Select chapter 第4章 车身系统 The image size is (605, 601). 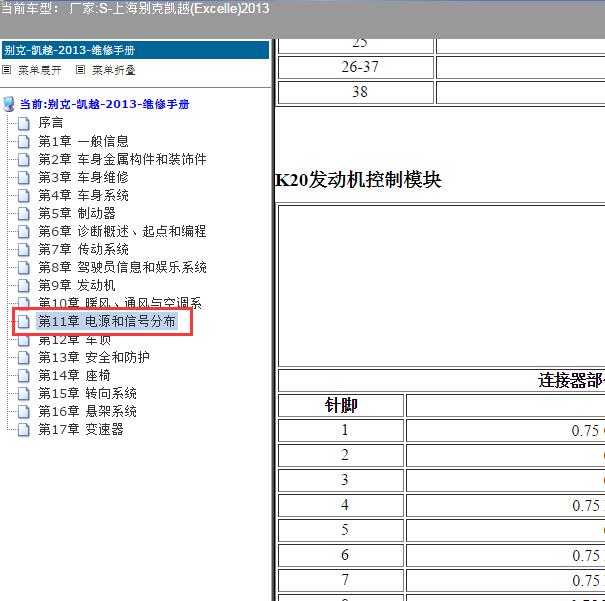click(83, 196)
